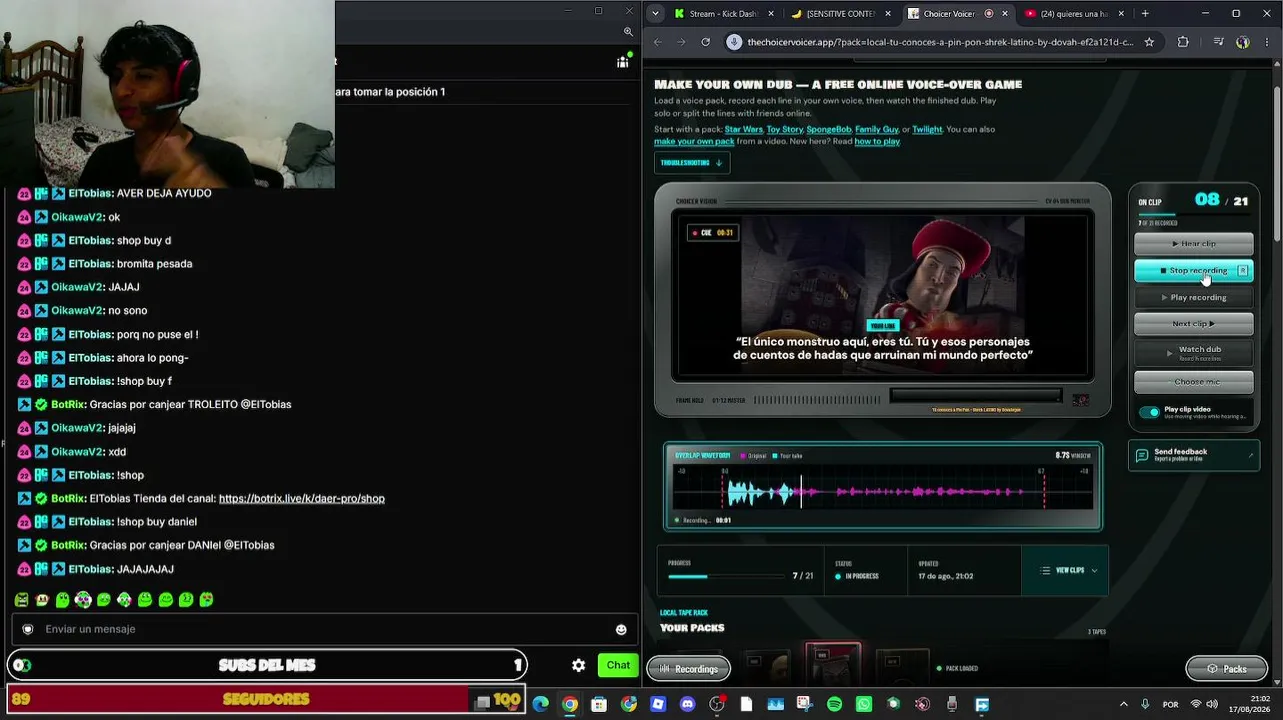Click the users icon in chat header
Viewport: 1283px width, 720px height.
tap(623, 62)
